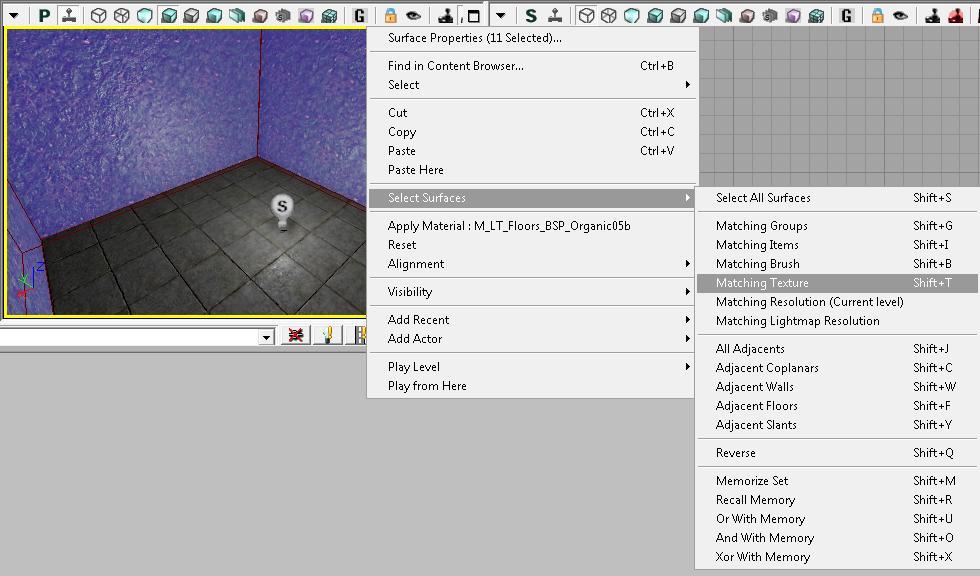
Task: Toggle the eye visibility option in perspective viewport
Action: pos(413,16)
